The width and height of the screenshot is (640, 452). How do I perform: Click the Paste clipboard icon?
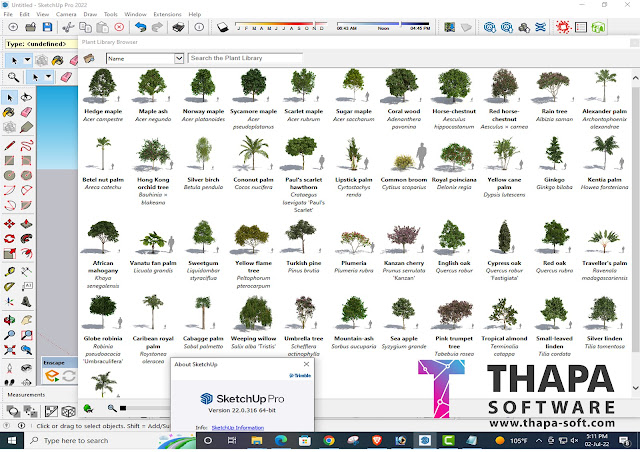tap(102, 27)
